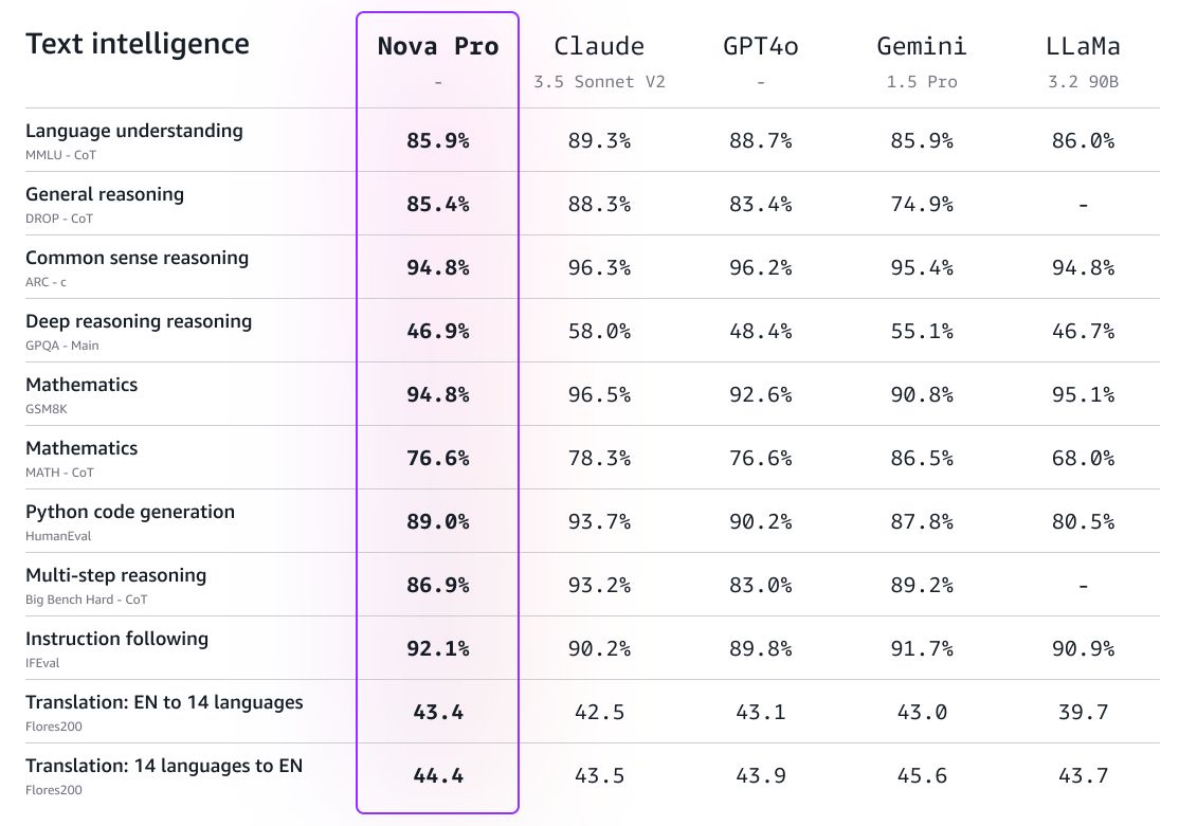This screenshot has height=826, width=1179.
Task: Select the Language understanding row label
Action: click(134, 131)
